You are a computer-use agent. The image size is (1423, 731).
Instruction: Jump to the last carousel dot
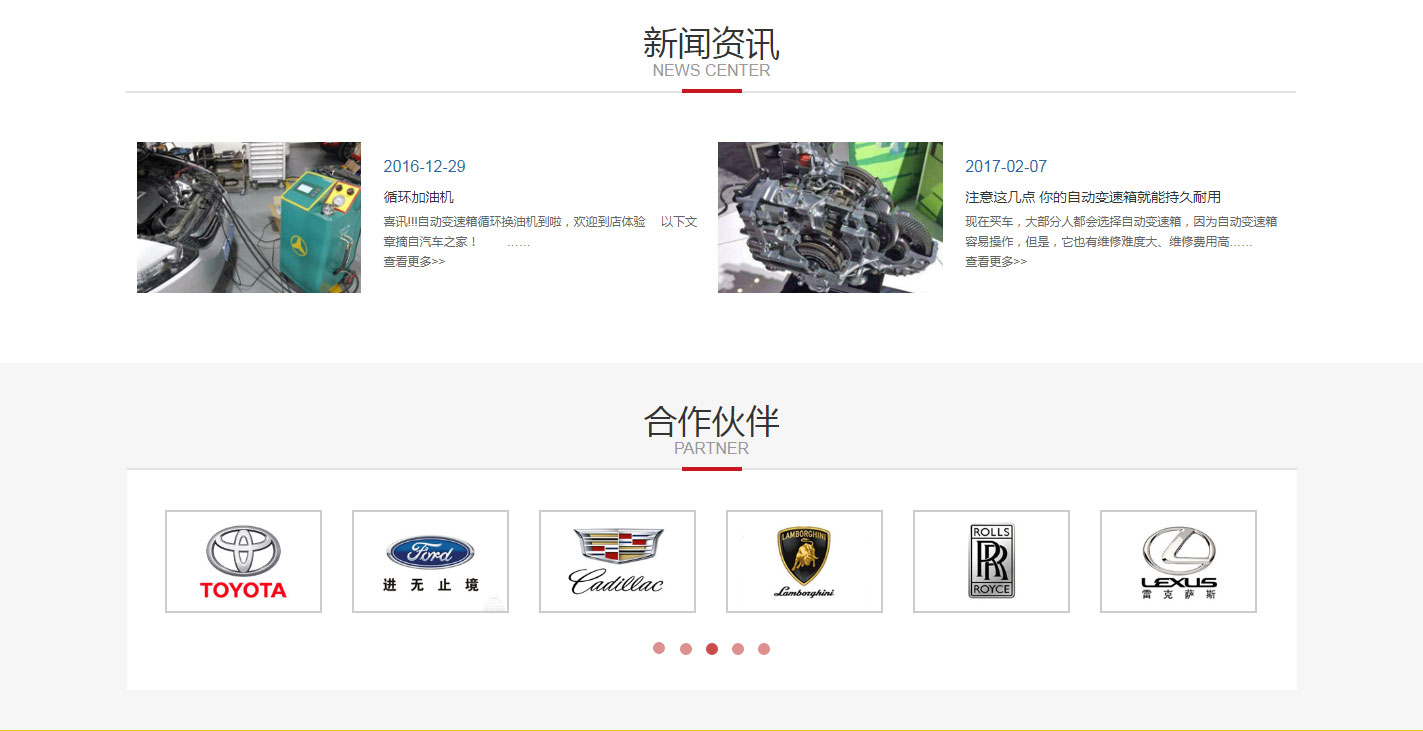764,649
